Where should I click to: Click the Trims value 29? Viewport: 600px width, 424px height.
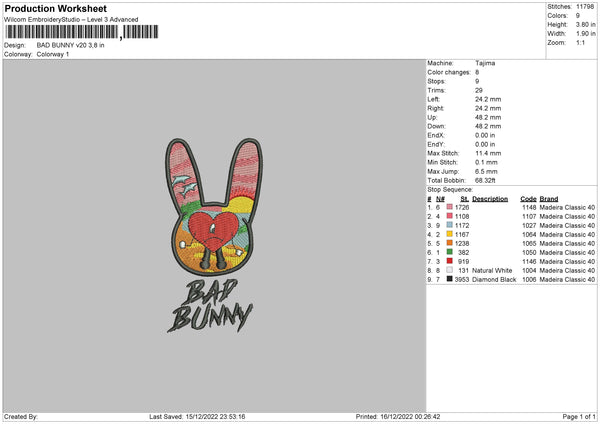[x=479, y=90]
